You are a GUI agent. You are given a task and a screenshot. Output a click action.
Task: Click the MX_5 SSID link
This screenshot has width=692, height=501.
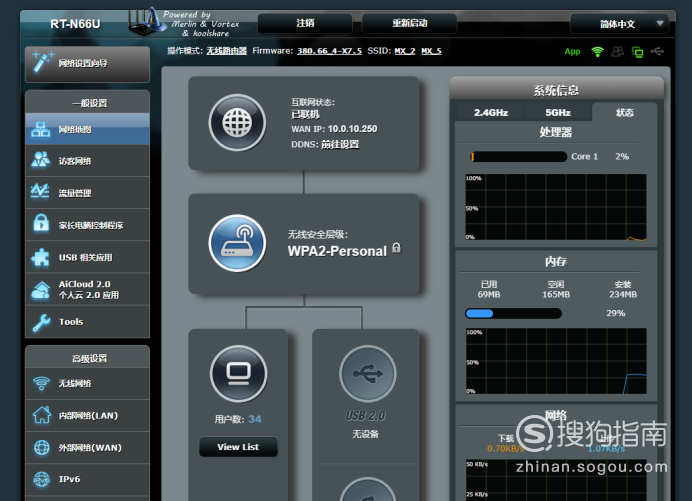point(431,51)
